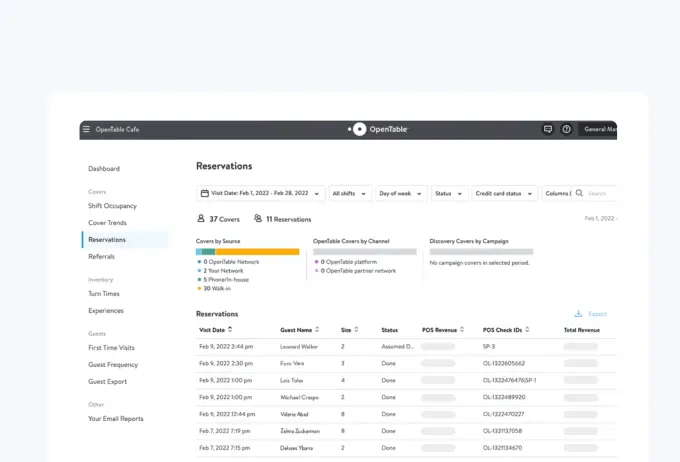
Task: Open the hamburger menu icon
Action: click(x=86, y=129)
